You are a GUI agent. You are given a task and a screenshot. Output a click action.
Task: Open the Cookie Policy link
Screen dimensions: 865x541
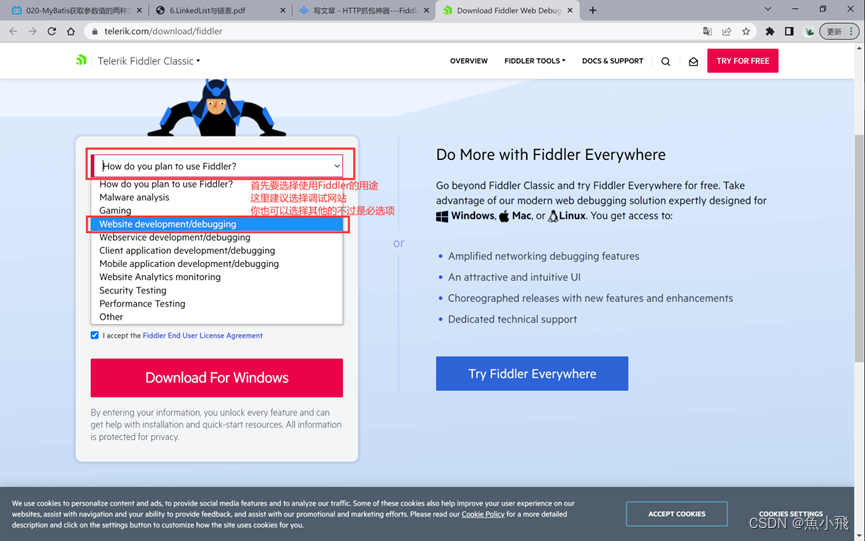[x=483, y=514]
